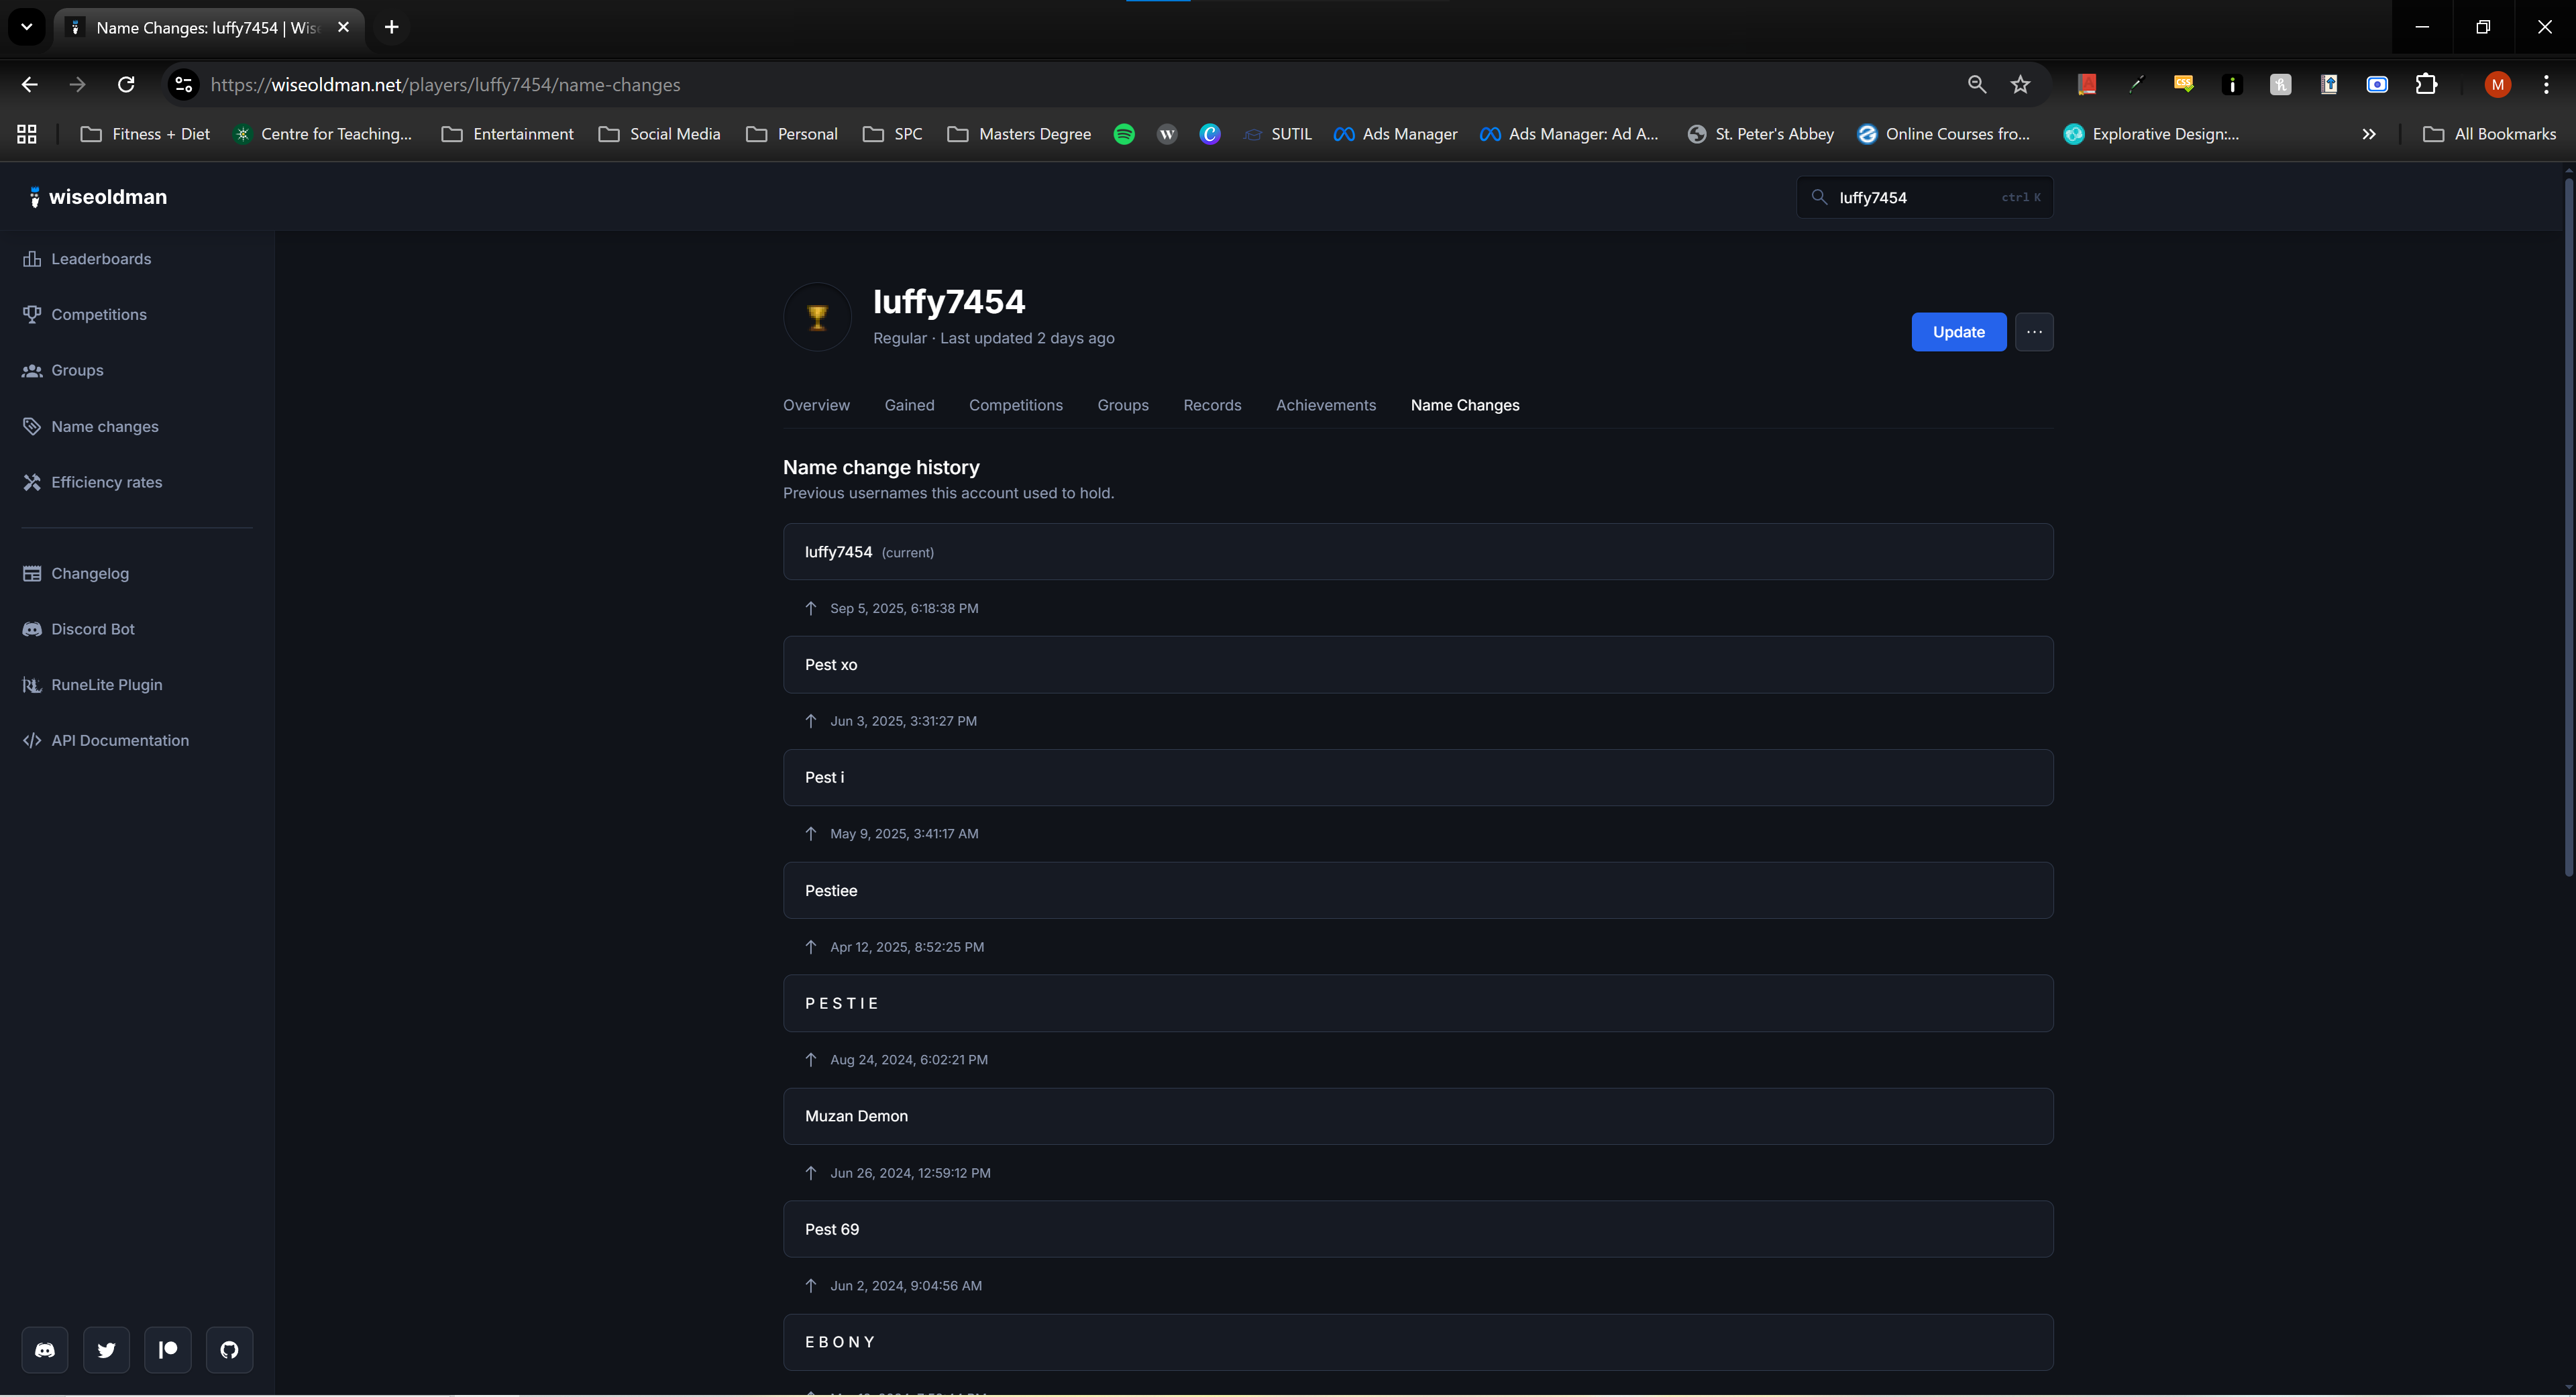Switch to the Overview tab

point(816,405)
